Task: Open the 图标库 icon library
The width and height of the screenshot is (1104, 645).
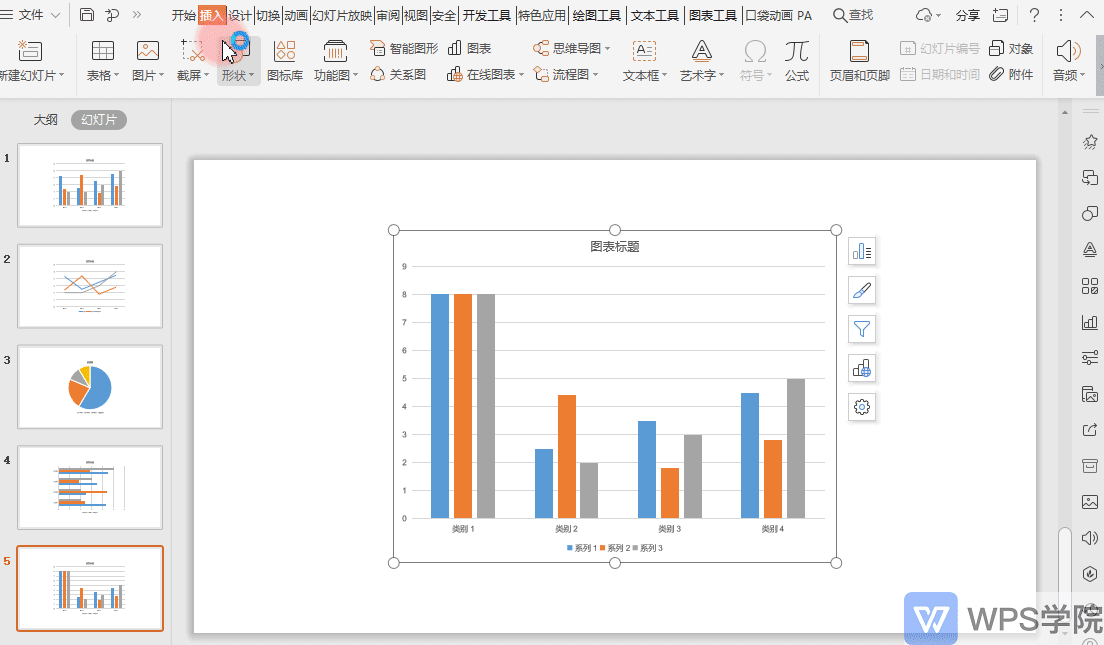Action: (x=285, y=61)
